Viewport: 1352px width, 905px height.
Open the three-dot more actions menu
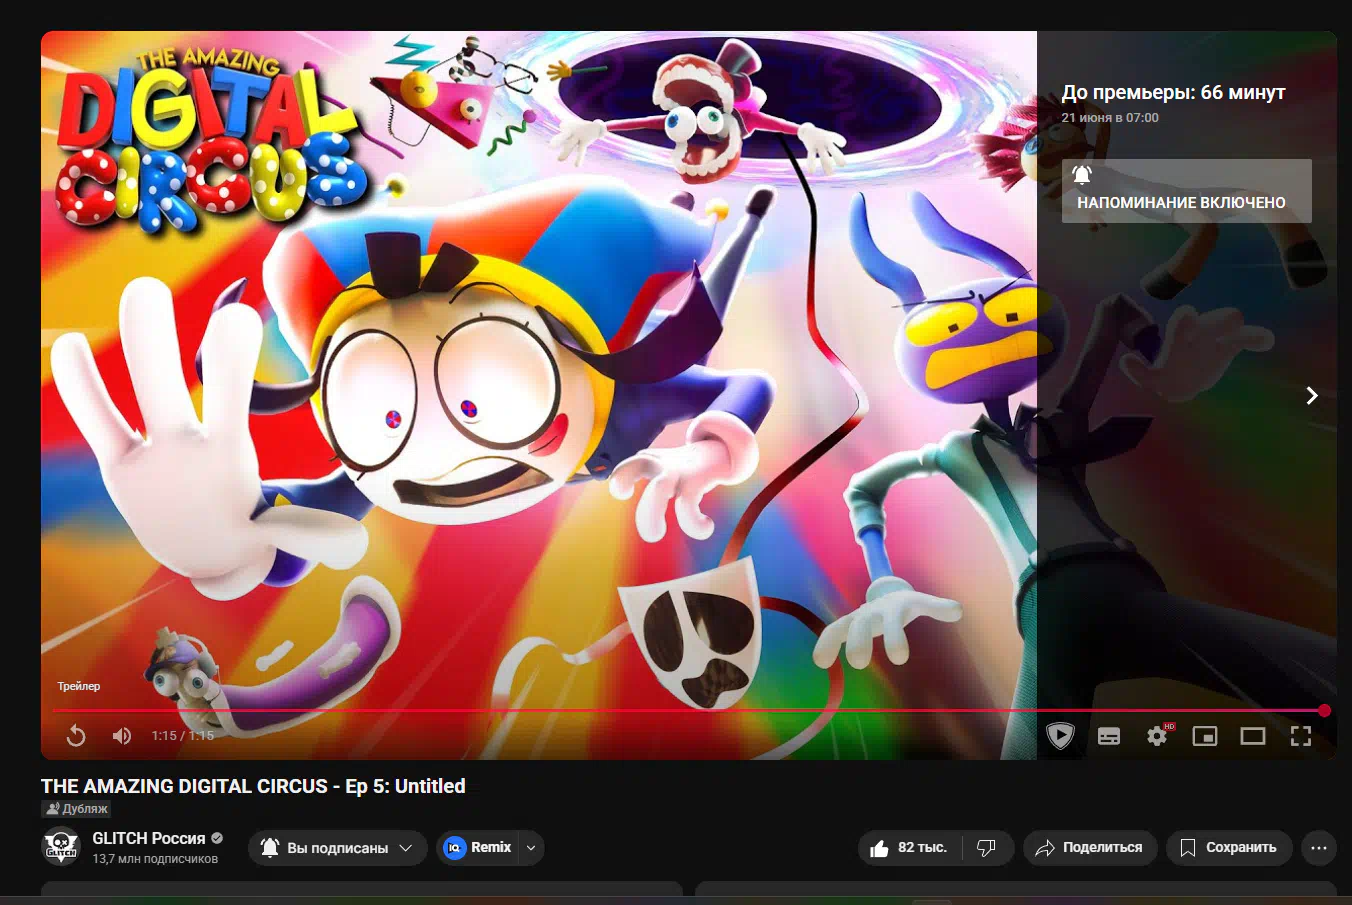(x=1319, y=848)
